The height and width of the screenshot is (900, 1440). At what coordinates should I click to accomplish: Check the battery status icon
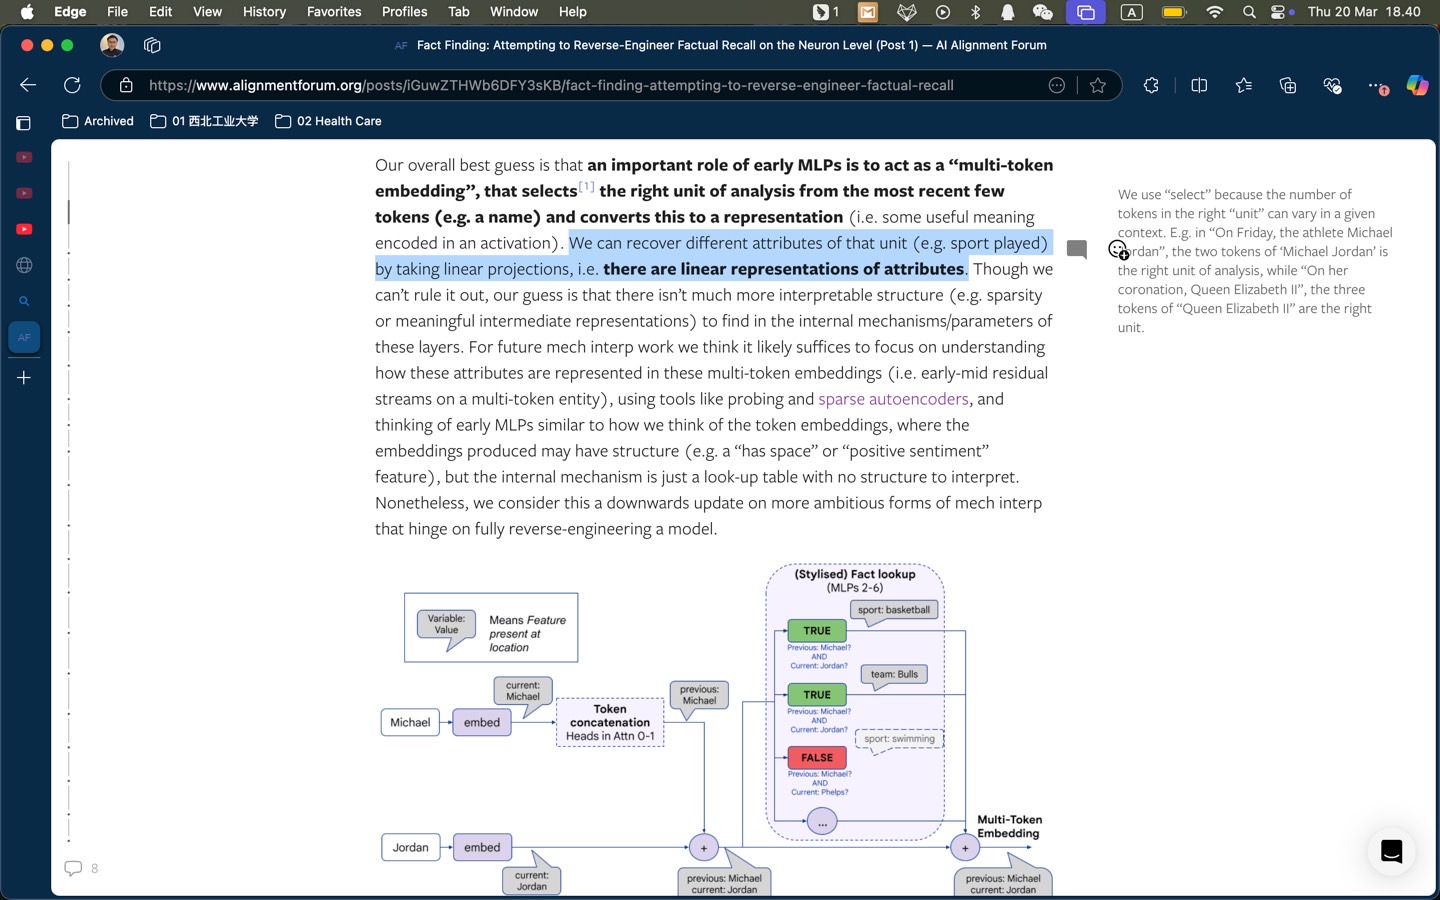click(1174, 12)
